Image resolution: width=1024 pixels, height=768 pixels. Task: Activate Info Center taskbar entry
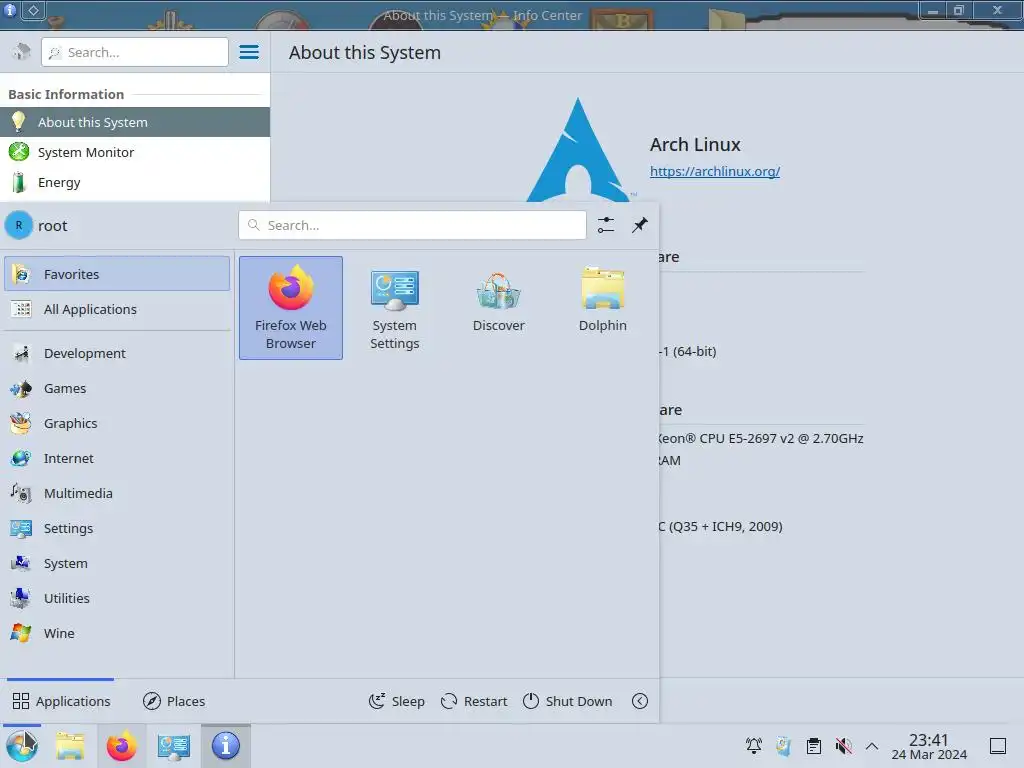tap(225, 746)
